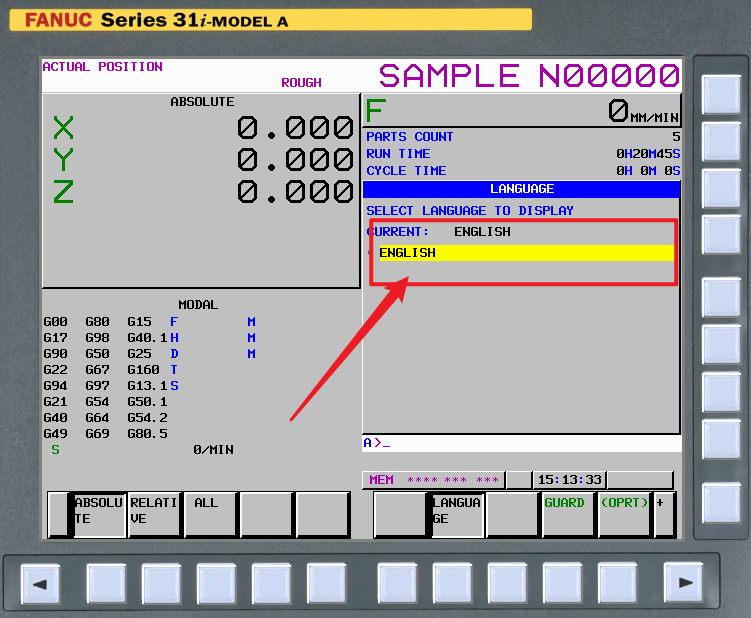Click the (OPRT) operation soft key

click(x=624, y=514)
